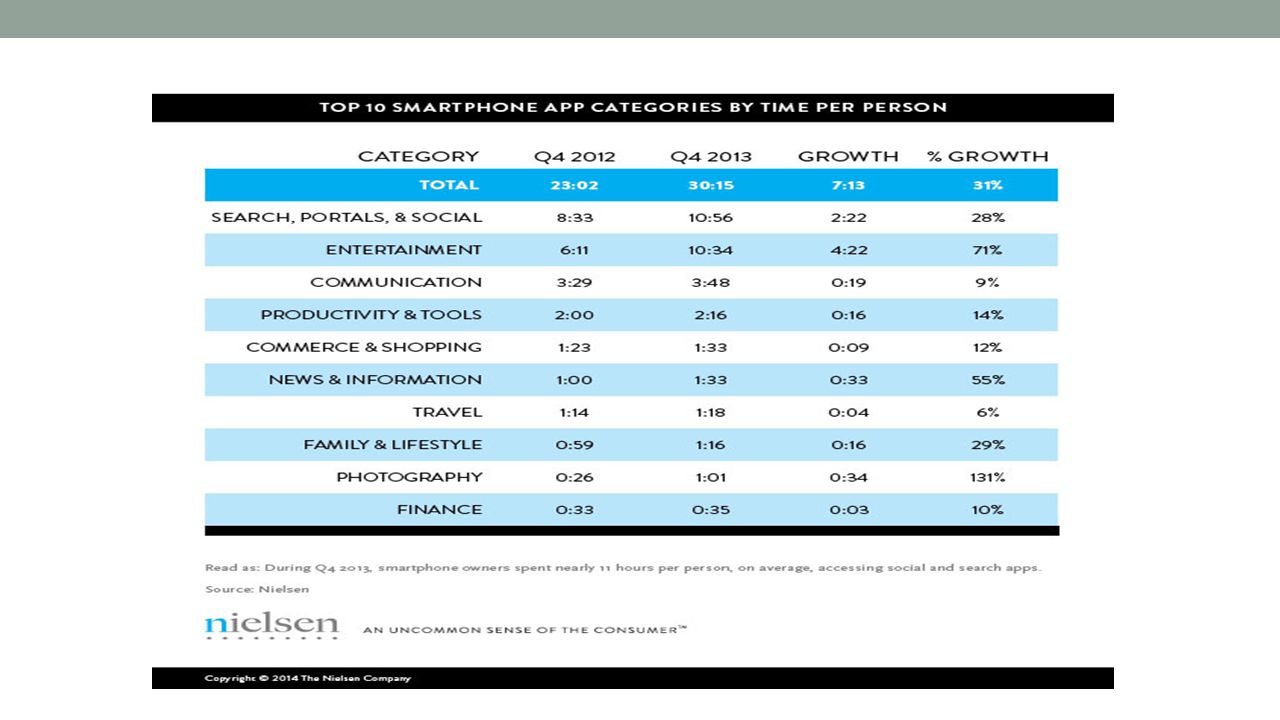Click the FINANCE row label
Screen dimensions: 1280x720
point(439,510)
